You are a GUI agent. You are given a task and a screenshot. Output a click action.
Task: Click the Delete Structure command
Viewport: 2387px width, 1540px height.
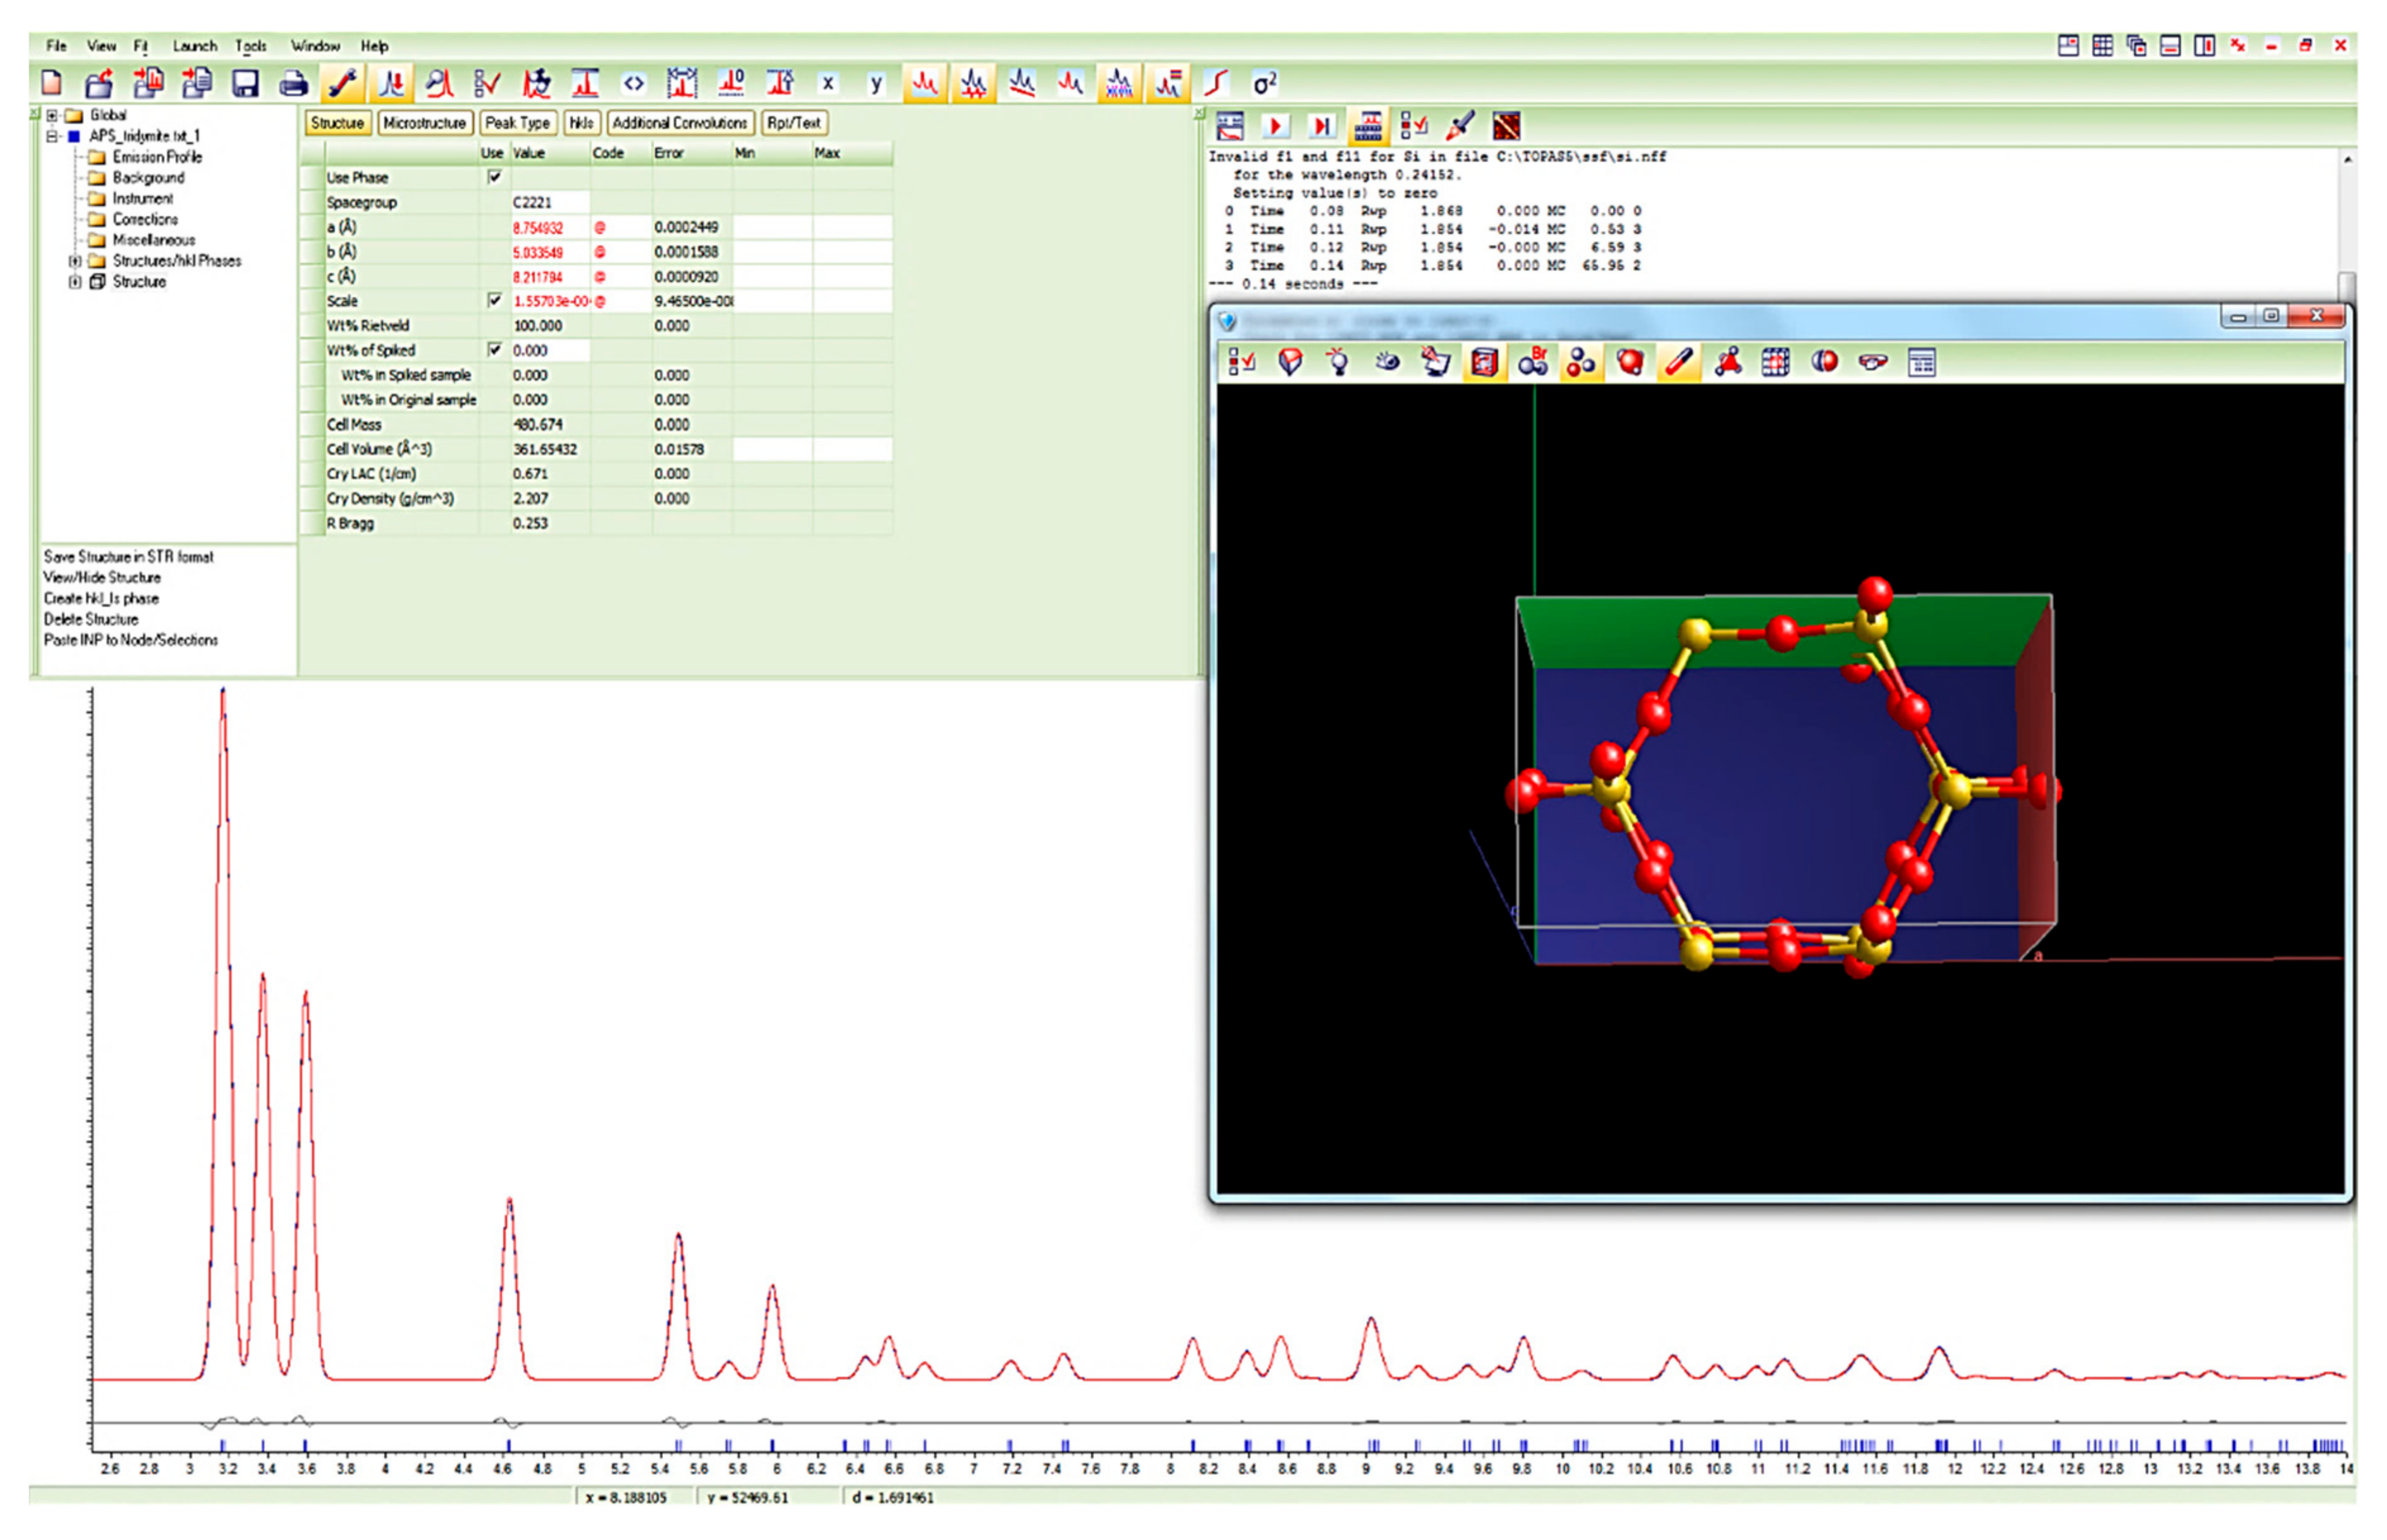(91, 619)
